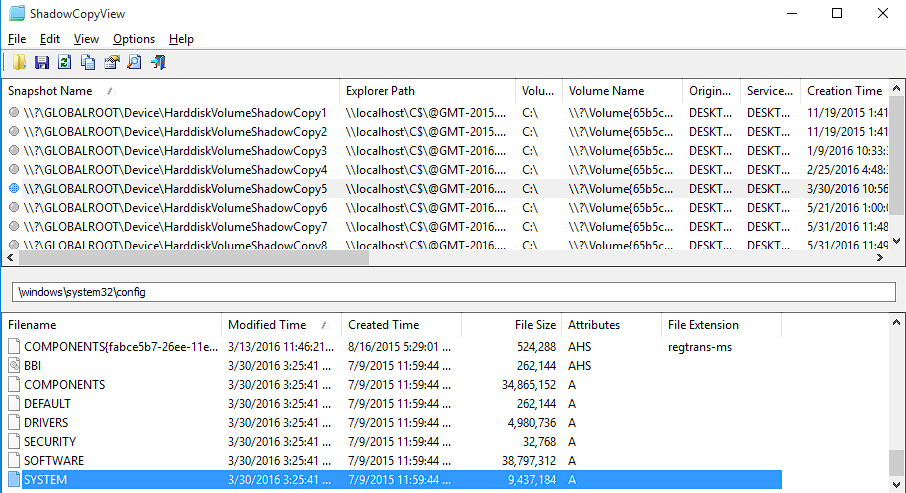Select the SOFTWARE registry hive file

pyautogui.click(x=54, y=461)
